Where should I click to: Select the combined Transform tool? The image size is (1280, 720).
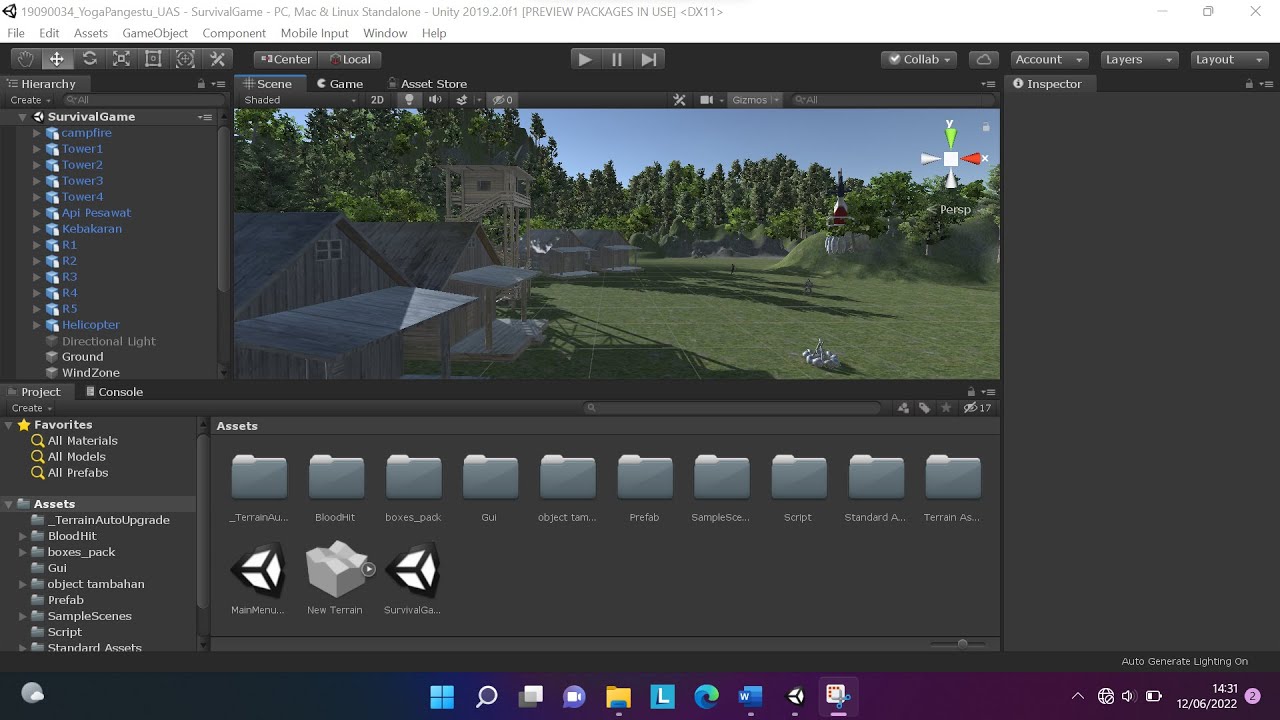[185, 59]
